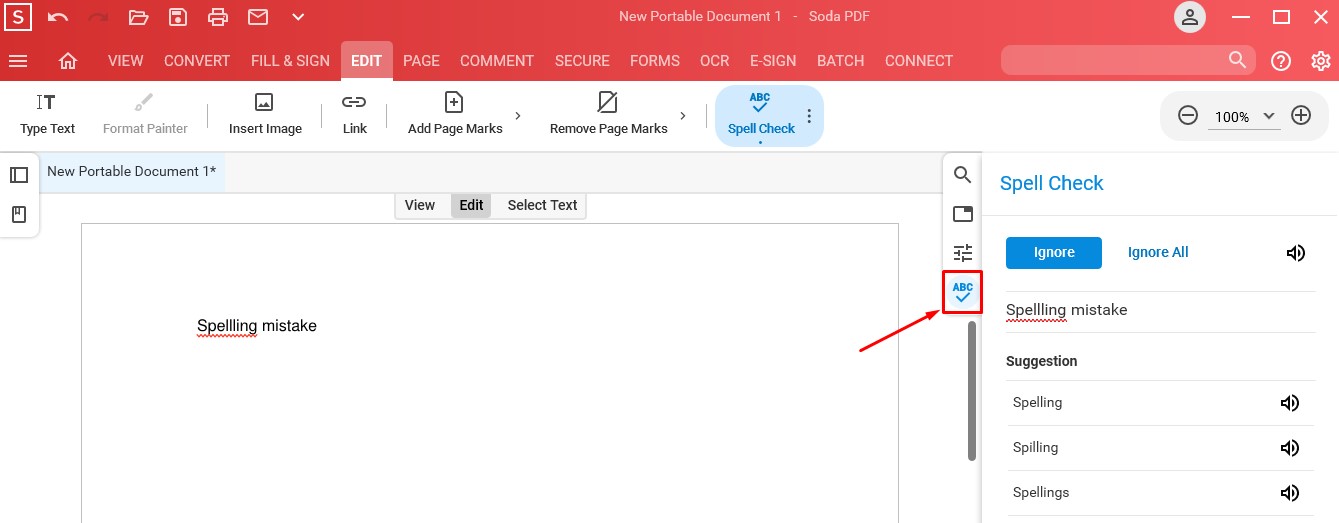Viewport: 1339px width, 523px height.
Task: Open Help question mark icon
Action: click(1281, 61)
